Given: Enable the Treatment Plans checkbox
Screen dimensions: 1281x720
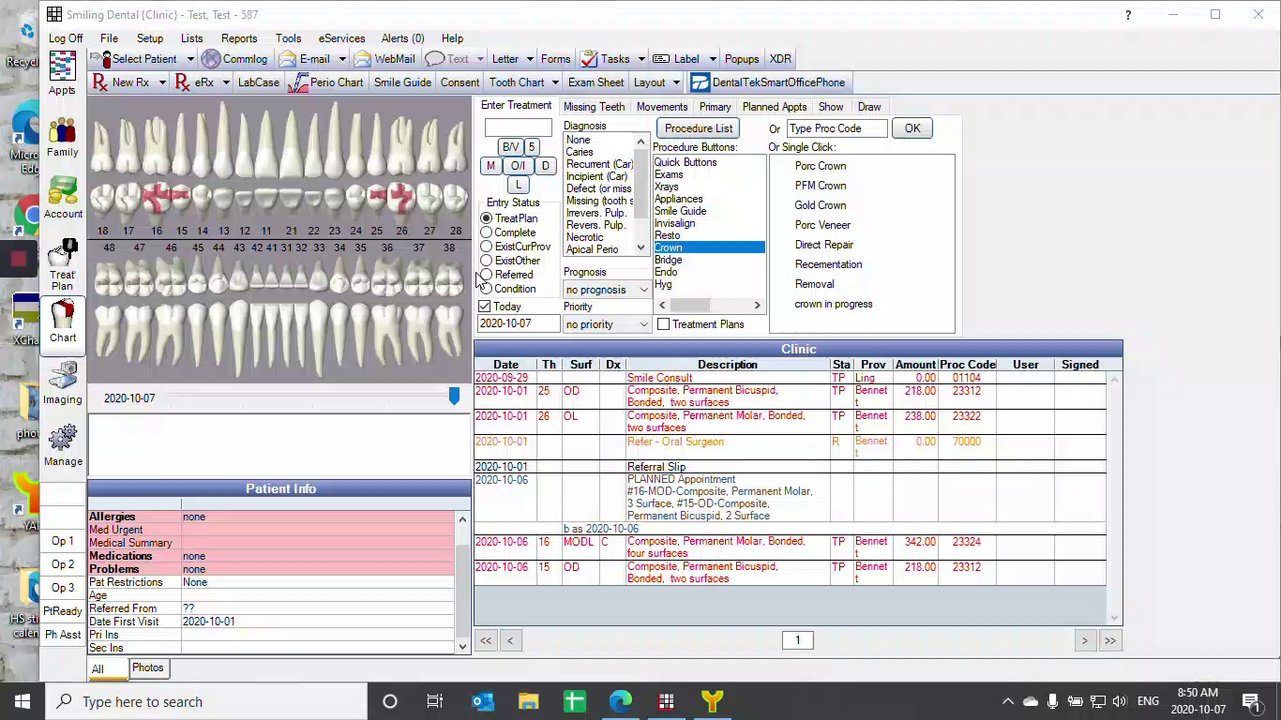Looking at the screenshot, I should pos(663,324).
